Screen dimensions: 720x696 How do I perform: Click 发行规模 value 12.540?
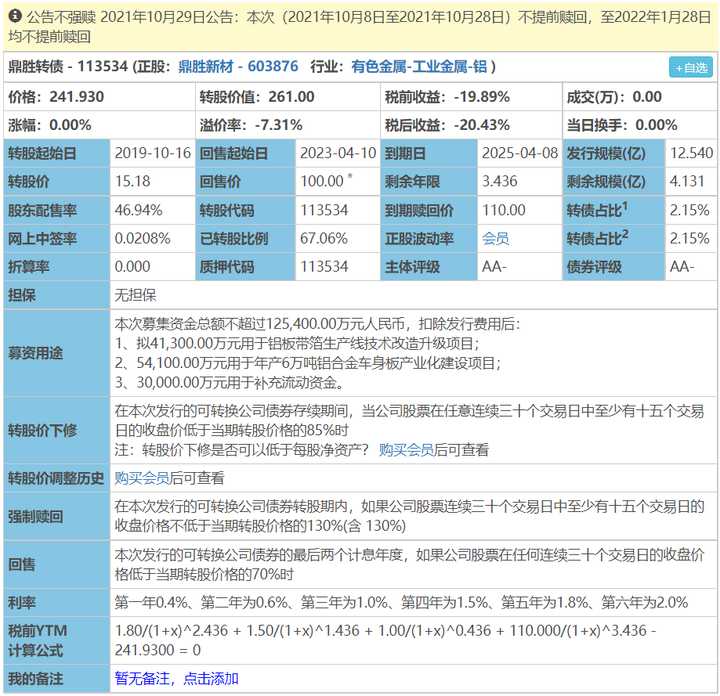click(691, 153)
